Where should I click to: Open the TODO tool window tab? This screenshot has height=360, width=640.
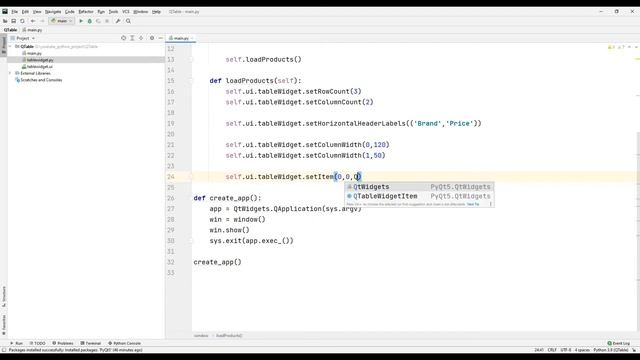point(37,343)
